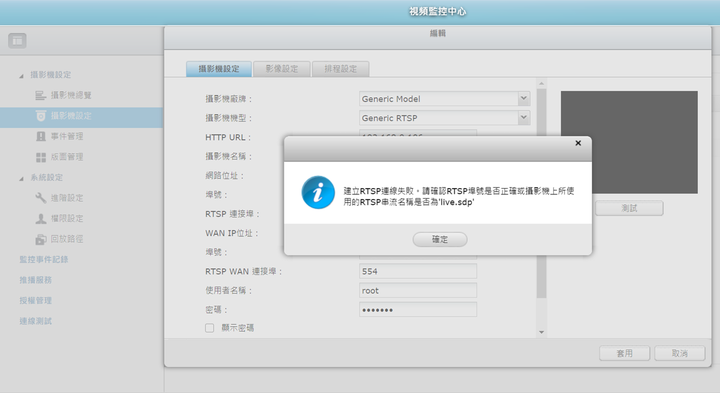Image resolution: width=720 pixels, height=393 pixels.
Task: Open 事件管理 event management icon
Action: [x=41, y=136]
